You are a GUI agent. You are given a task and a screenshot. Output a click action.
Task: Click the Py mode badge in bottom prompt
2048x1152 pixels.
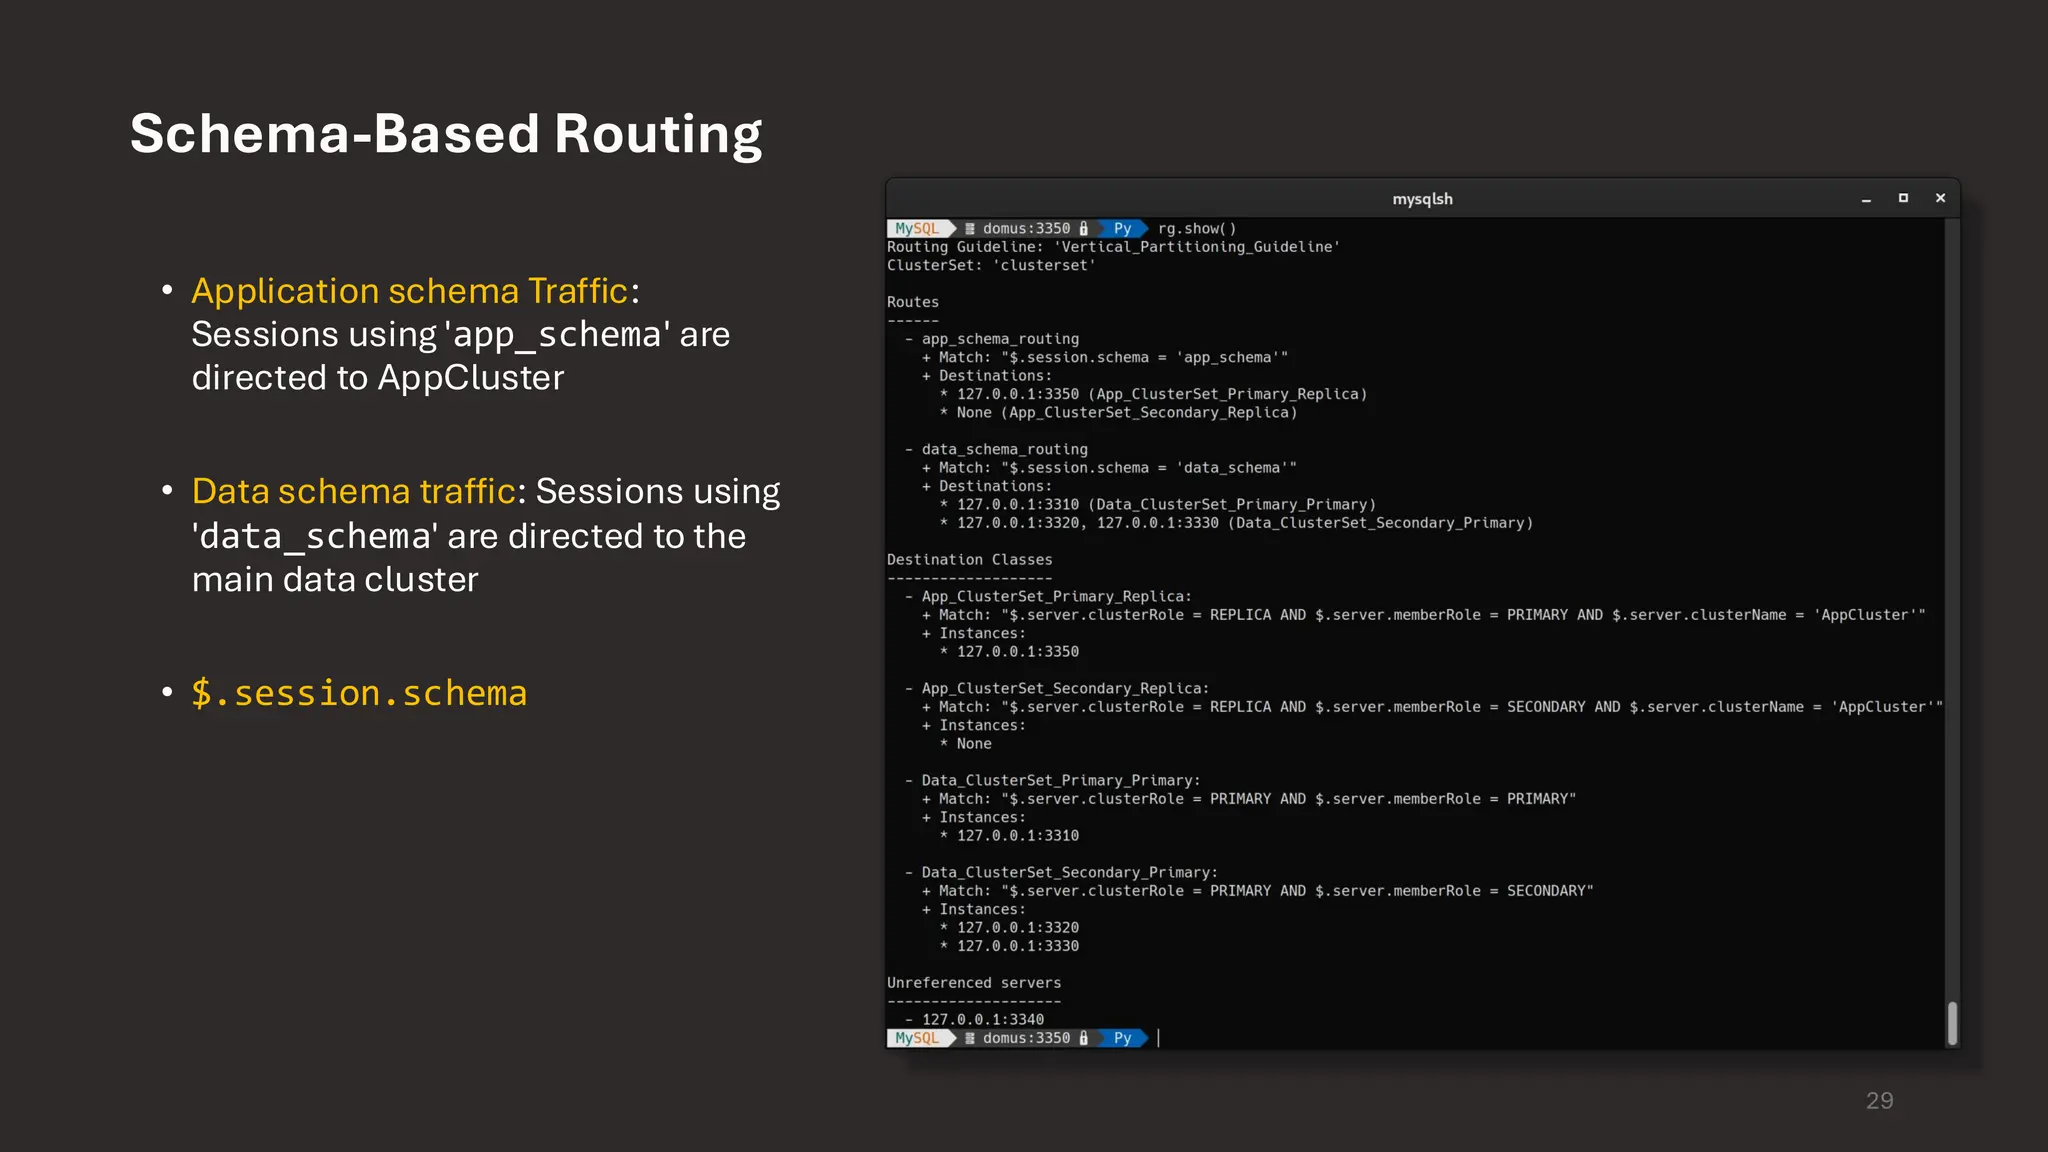tap(1122, 1038)
